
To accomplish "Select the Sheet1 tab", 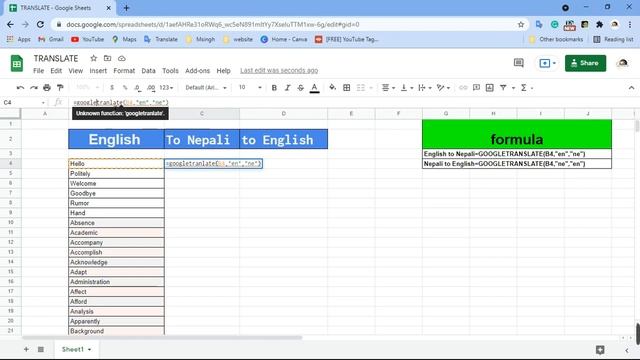I will click(x=76, y=349).
